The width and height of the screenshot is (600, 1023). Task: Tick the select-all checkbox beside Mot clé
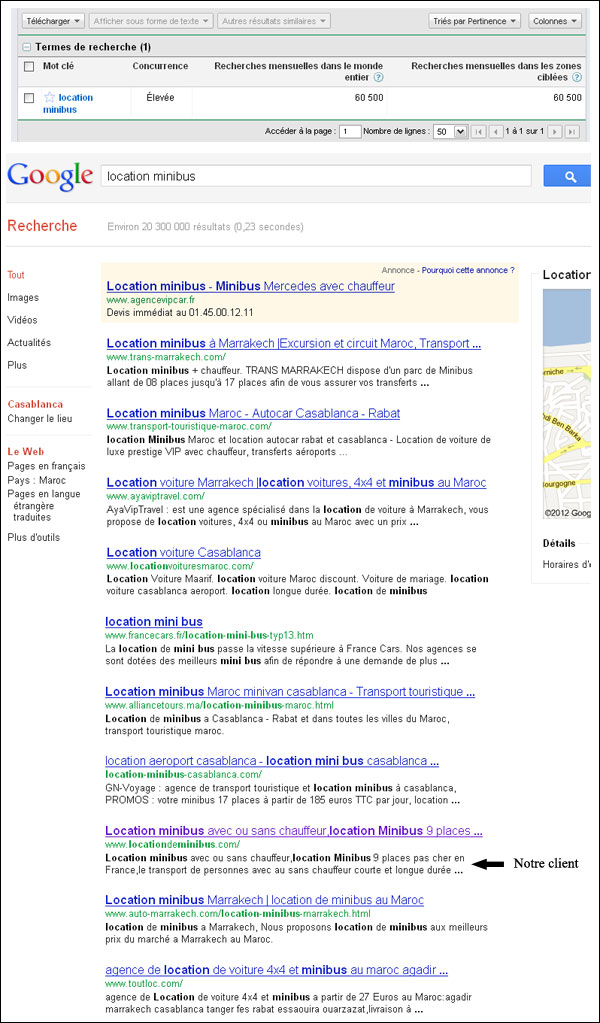pos(29,67)
